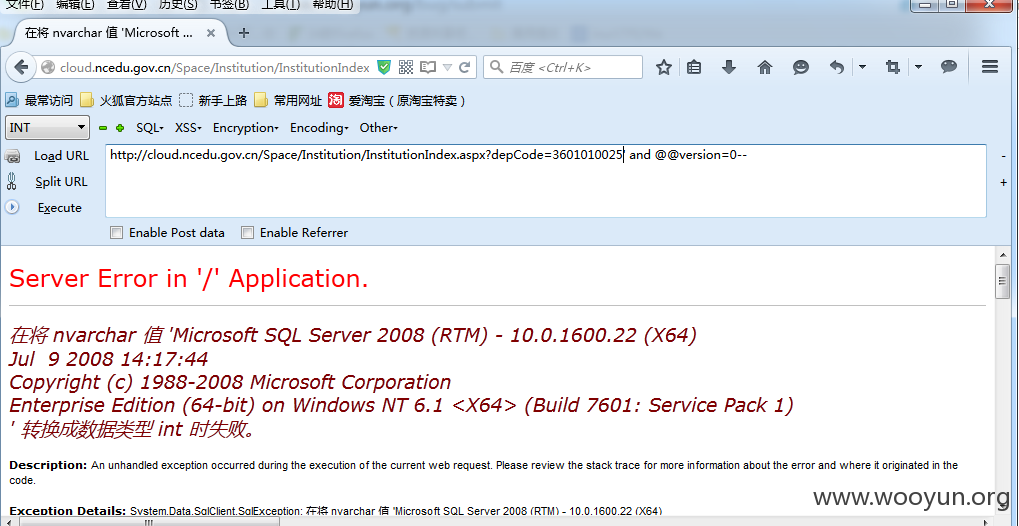Expand the XSS dropdown menu
This screenshot has width=1019, height=526.
tap(188, 128)
